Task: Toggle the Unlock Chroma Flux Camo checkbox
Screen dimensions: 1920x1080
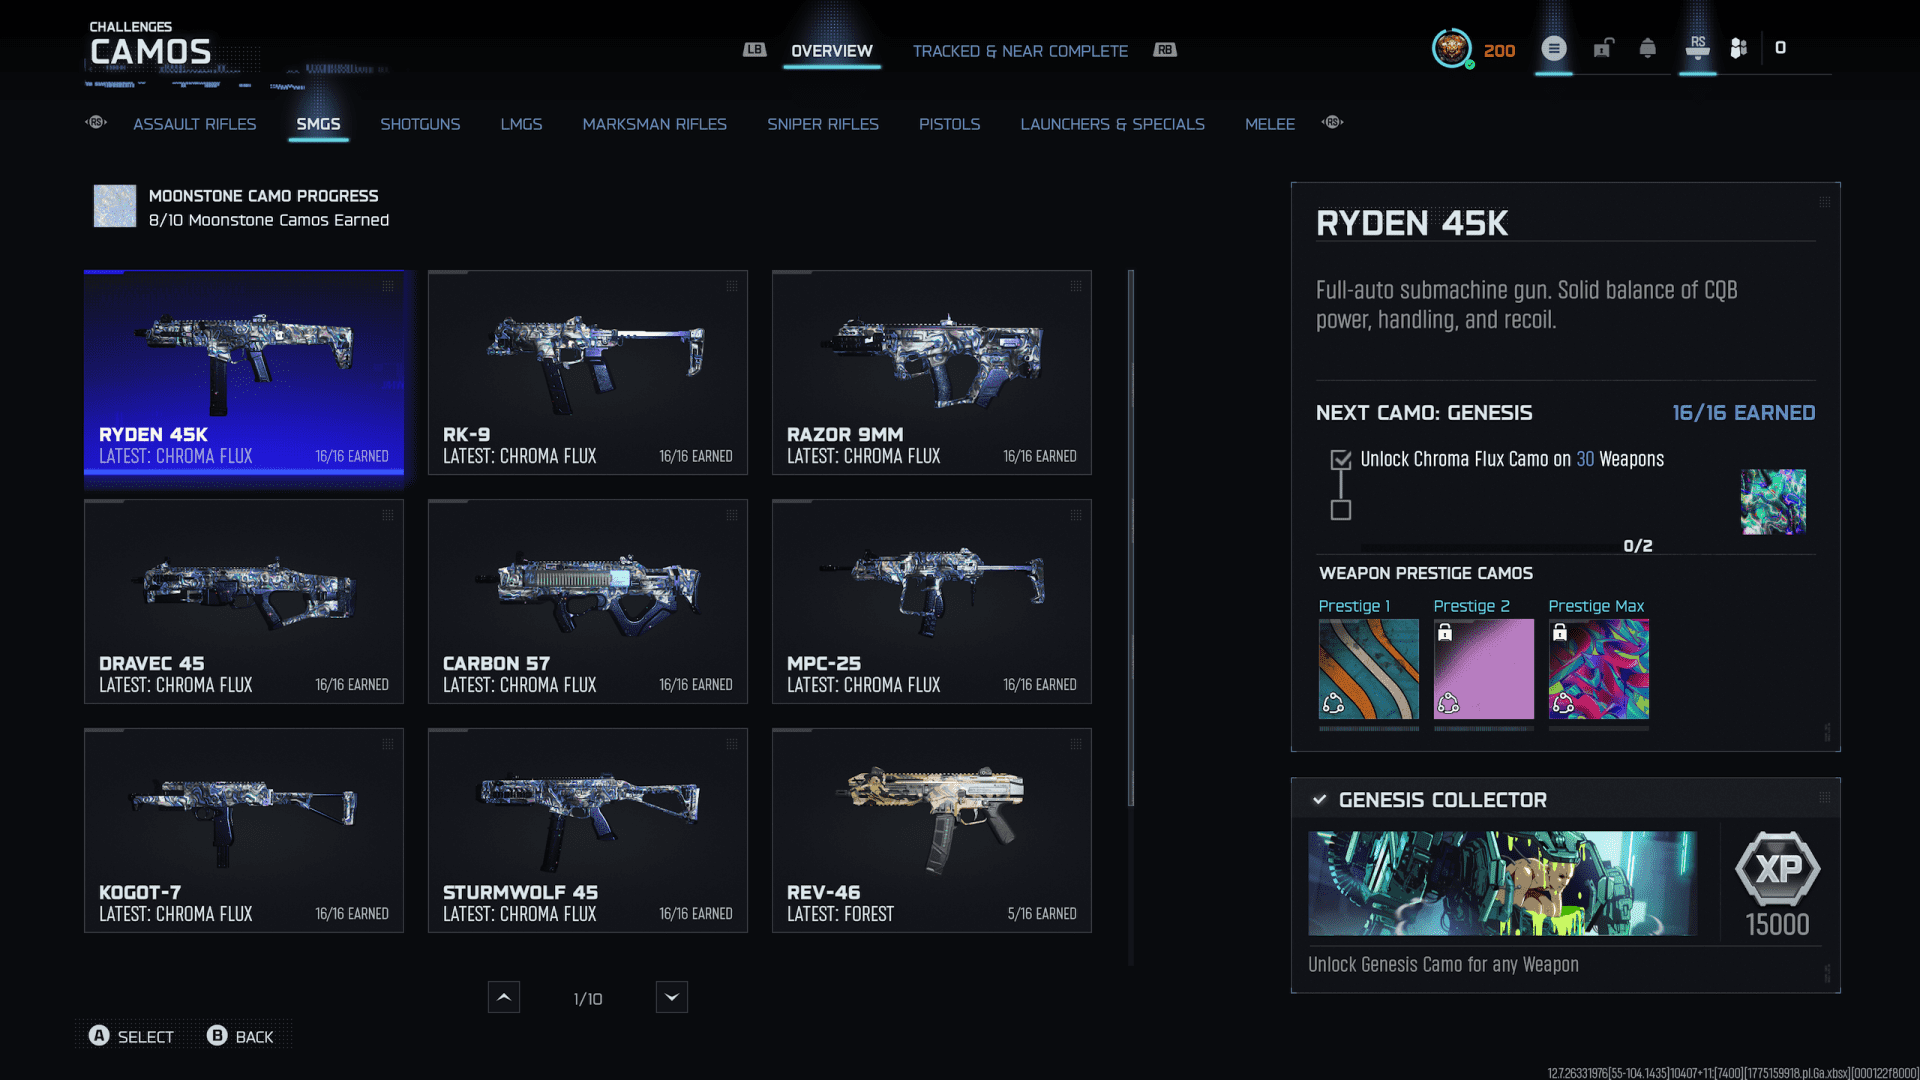Action: tap(1341, 460)
